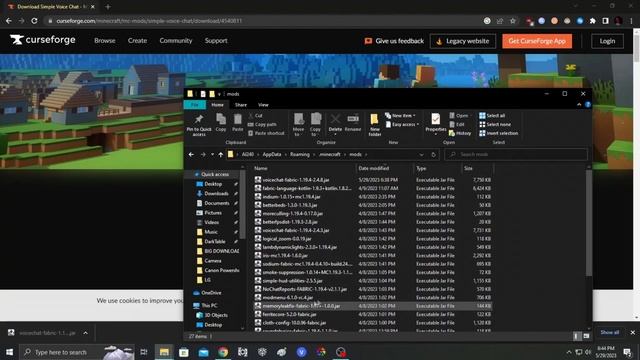The height and width of the screenshot is (360, 640).
Task: Sort files by the Name column
Action: pyautogui.click(x=303, y=168)
